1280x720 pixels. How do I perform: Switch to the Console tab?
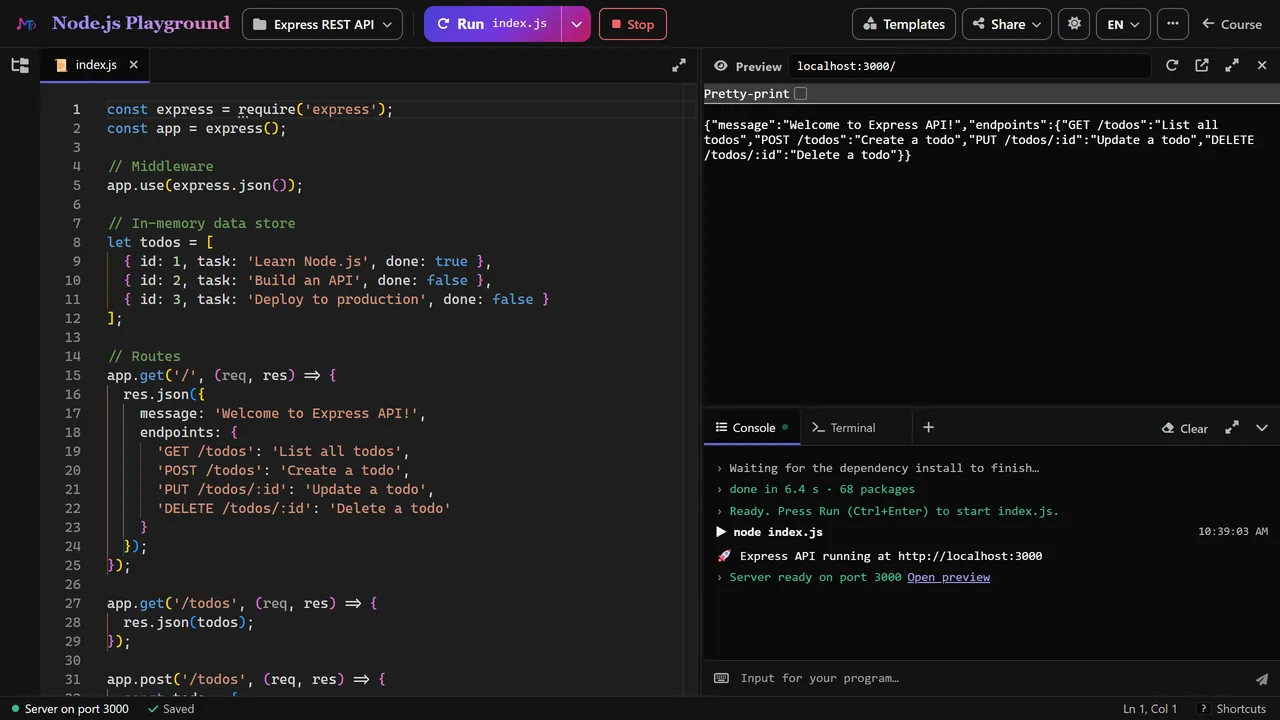tap(751, 428)
